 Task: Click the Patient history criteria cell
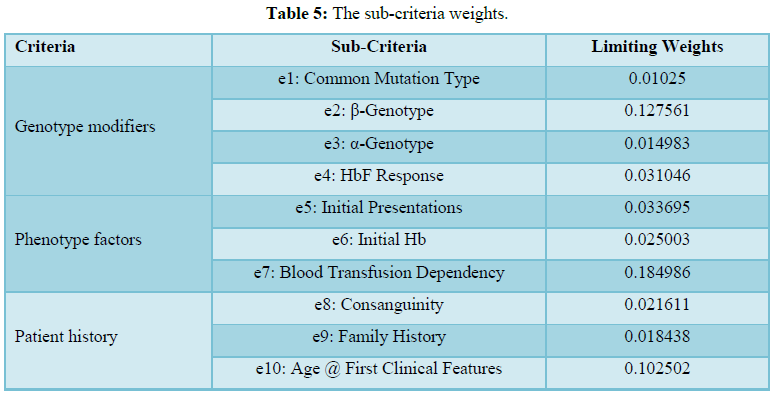click(x=66, y=337)
